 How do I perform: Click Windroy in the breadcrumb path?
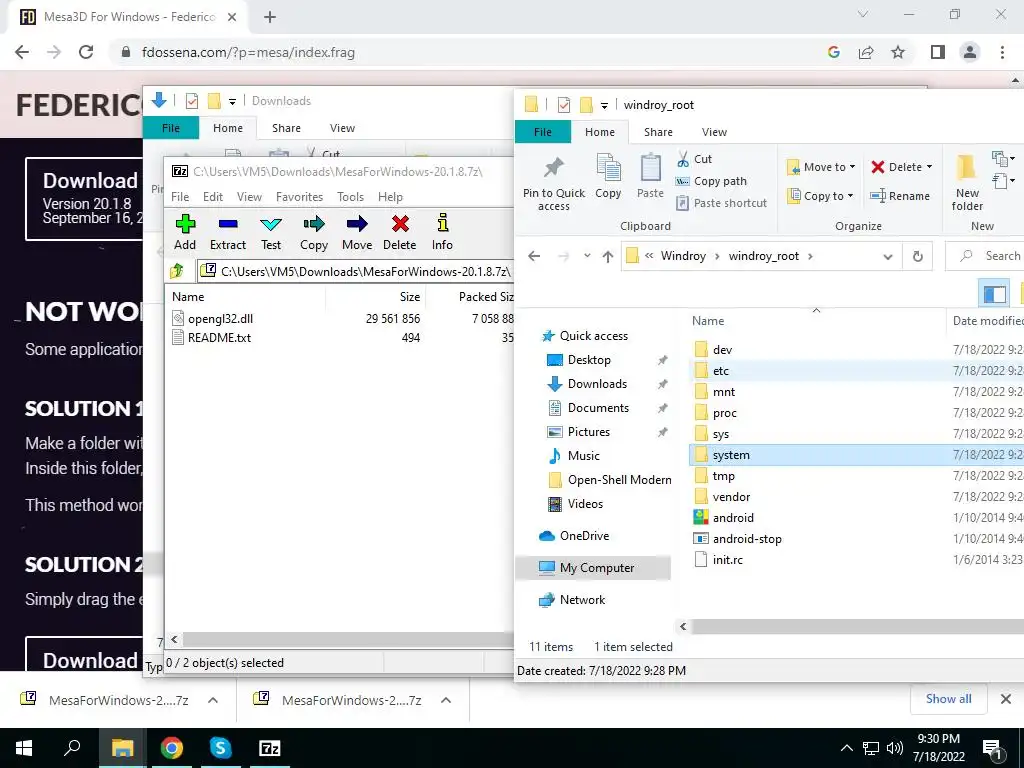pyautogui.click(x=682, y=256)
